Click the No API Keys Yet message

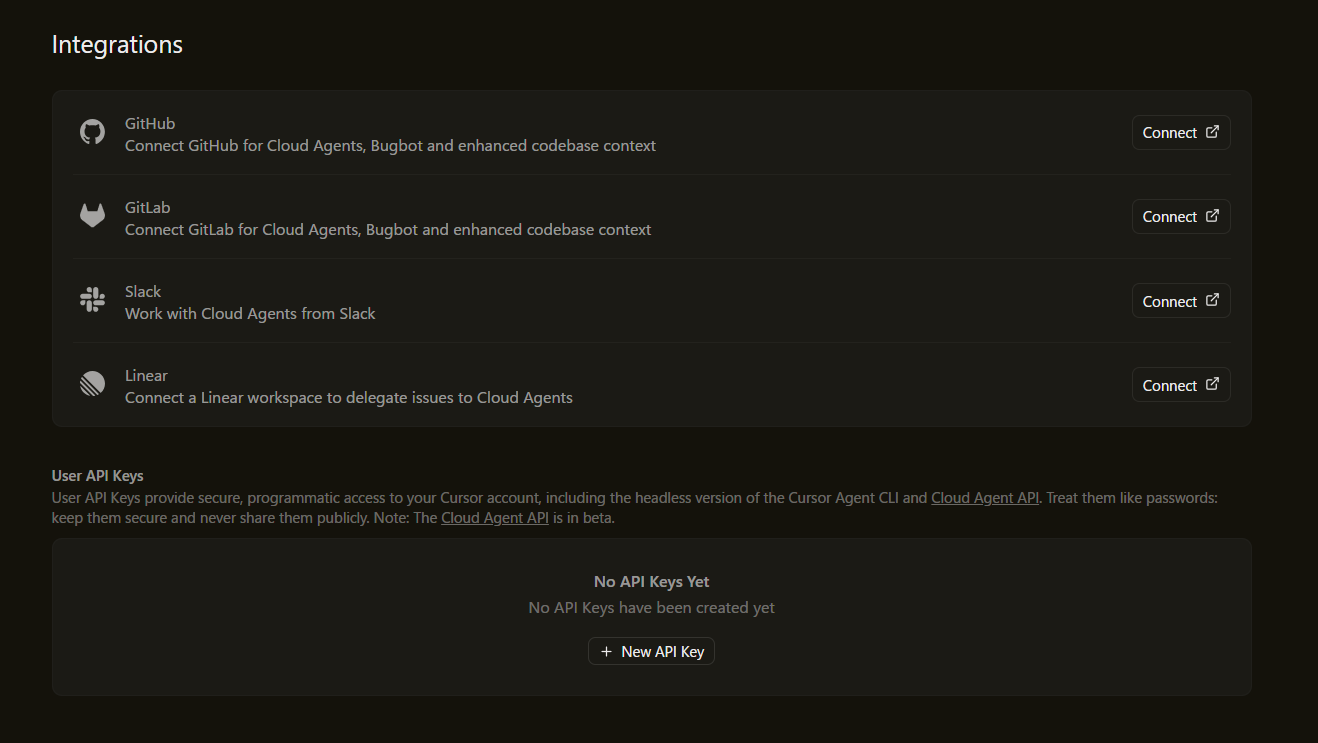651,582
